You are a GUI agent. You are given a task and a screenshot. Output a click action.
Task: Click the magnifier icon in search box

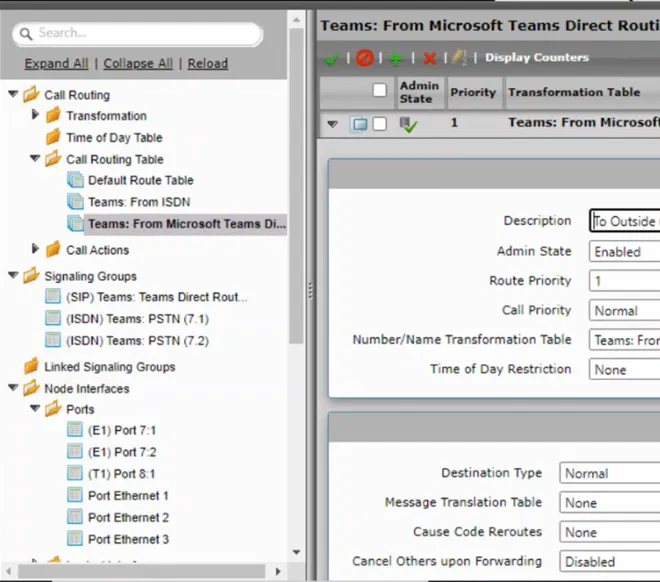coord(25,34)
